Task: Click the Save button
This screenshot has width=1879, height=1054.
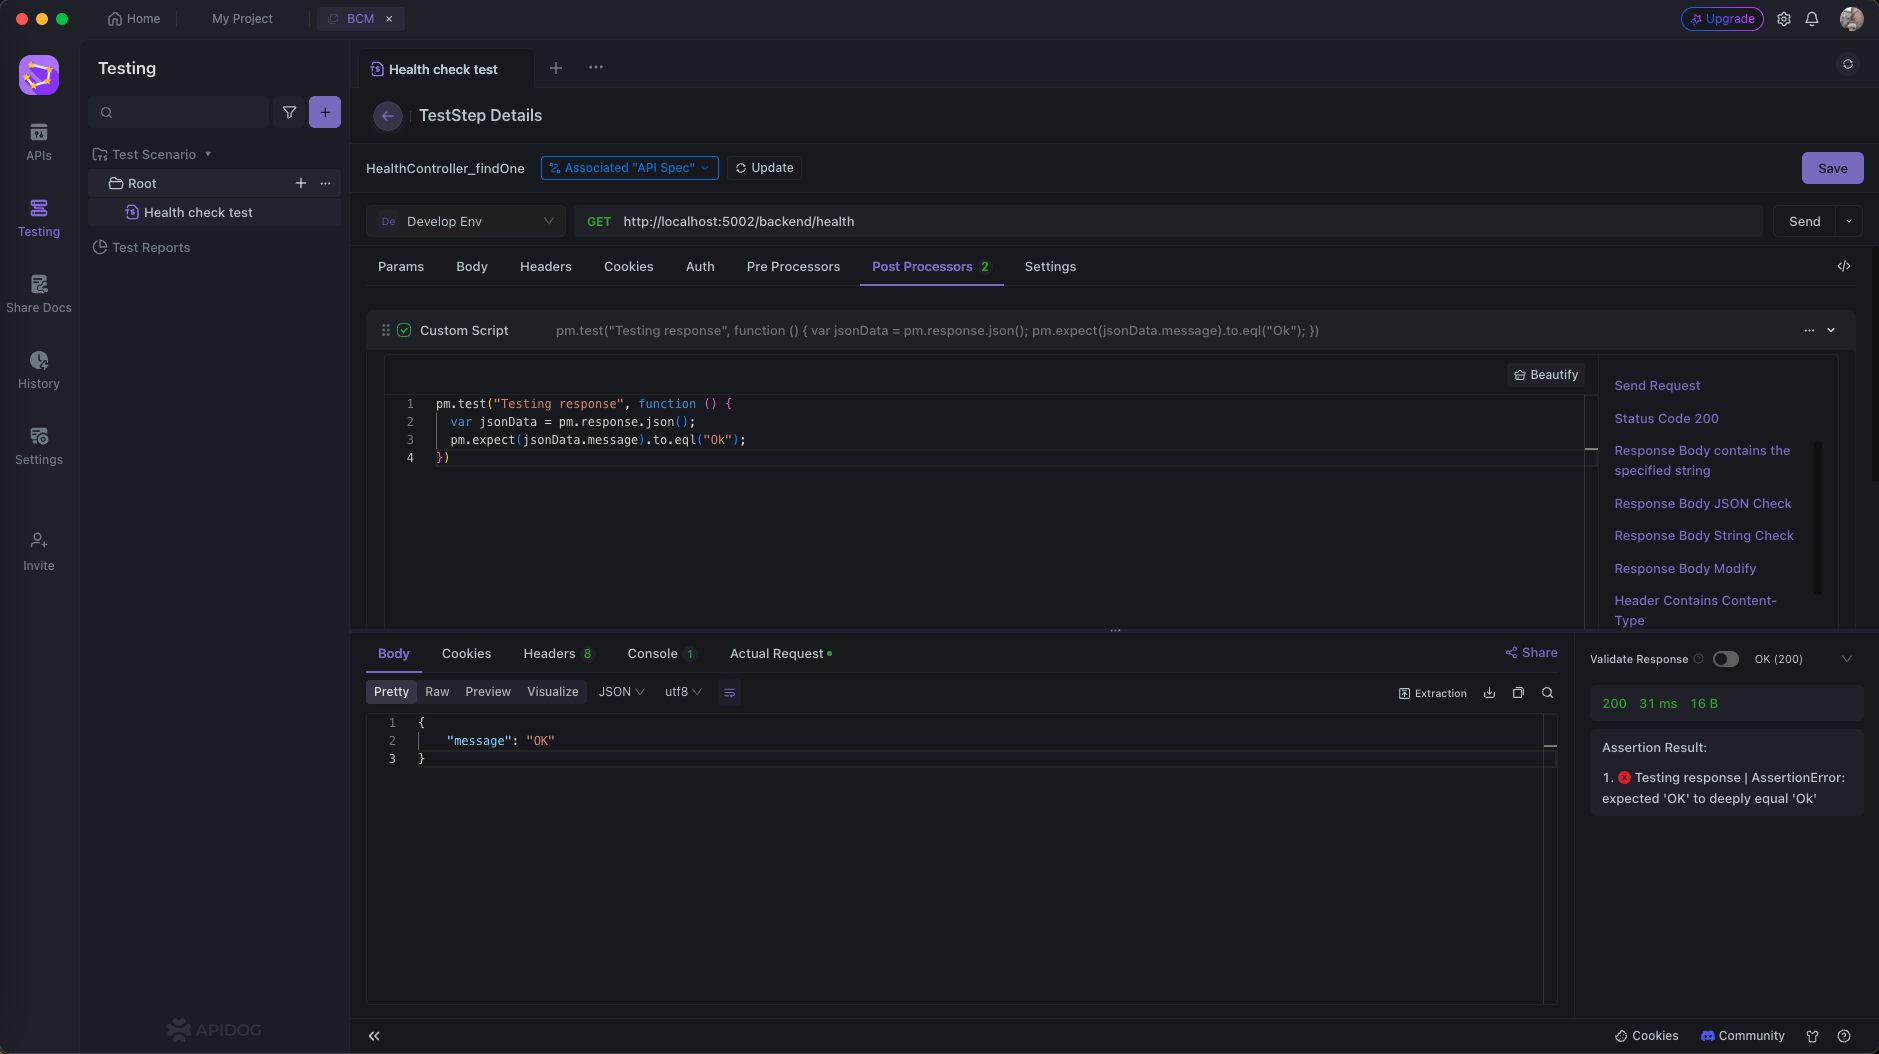Action: click(1832, 168)
